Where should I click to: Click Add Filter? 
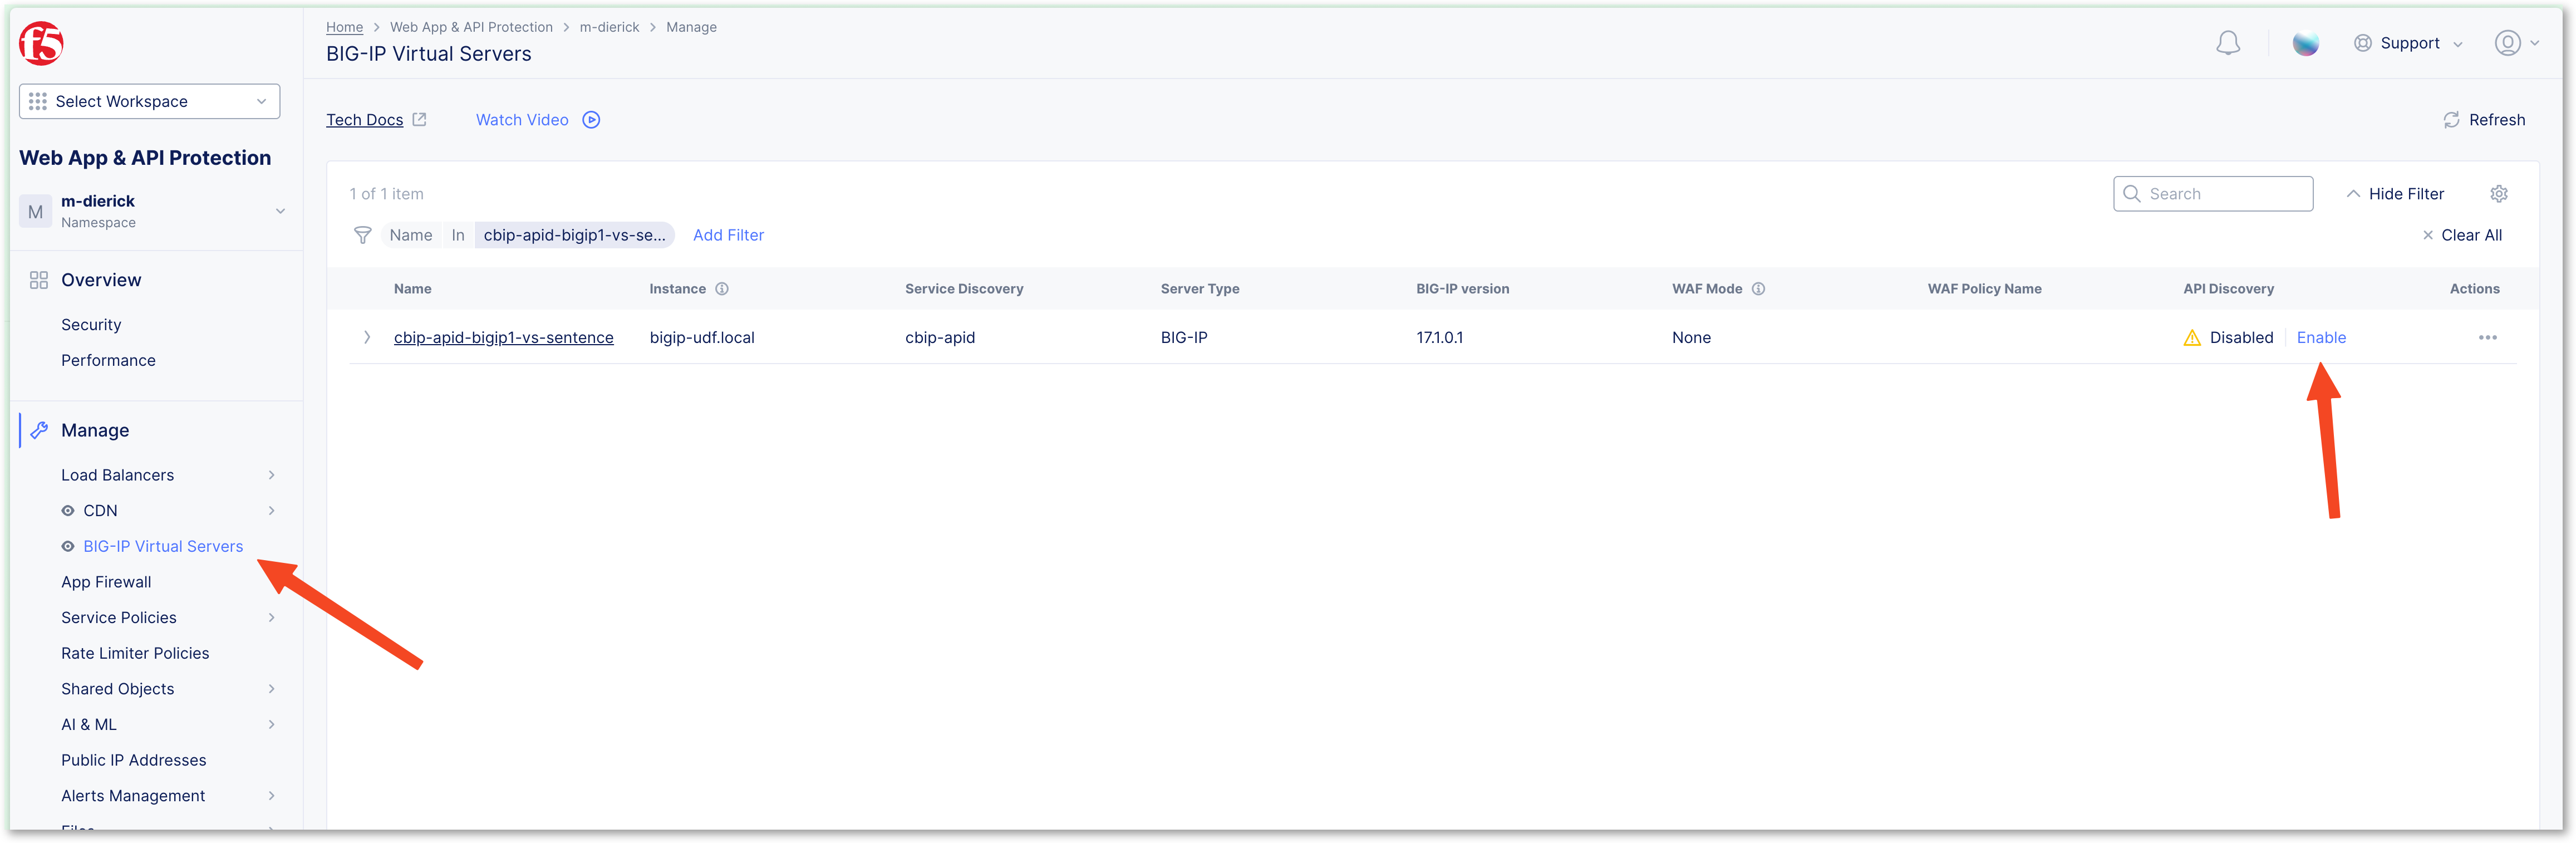pyautogui.click(x=728, y=236)
